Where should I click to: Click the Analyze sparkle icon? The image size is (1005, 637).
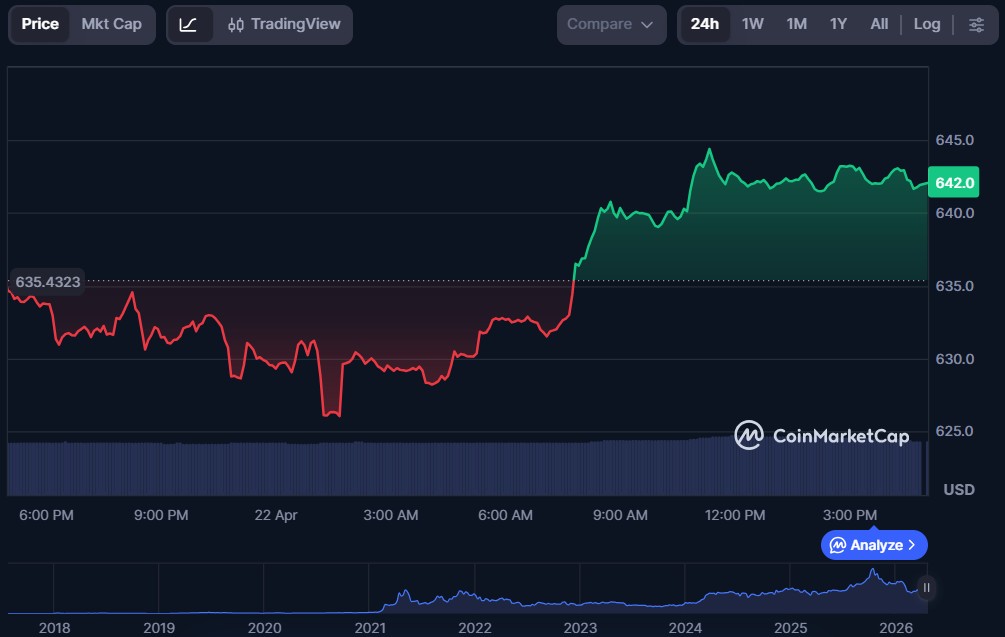tap(838, 545)
